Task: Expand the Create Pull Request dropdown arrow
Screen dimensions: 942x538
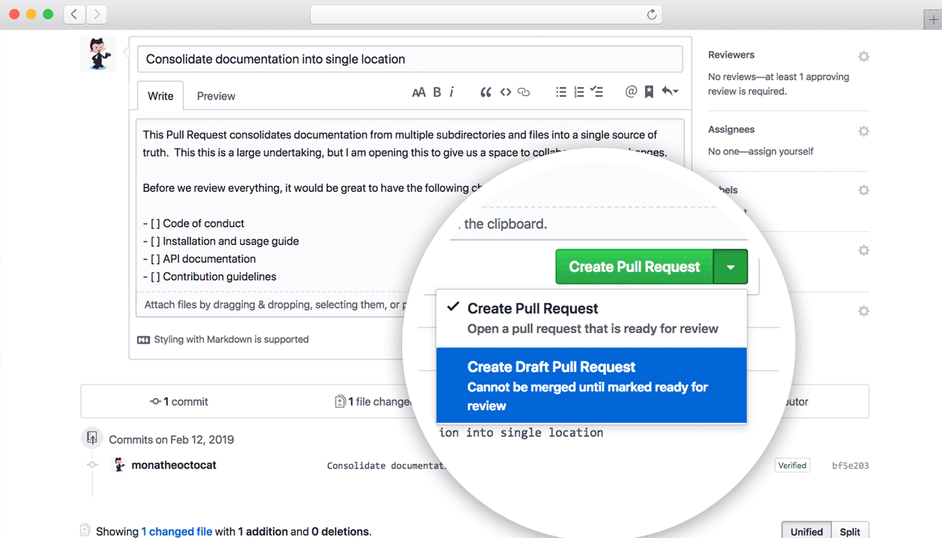Action: [731, 267]
